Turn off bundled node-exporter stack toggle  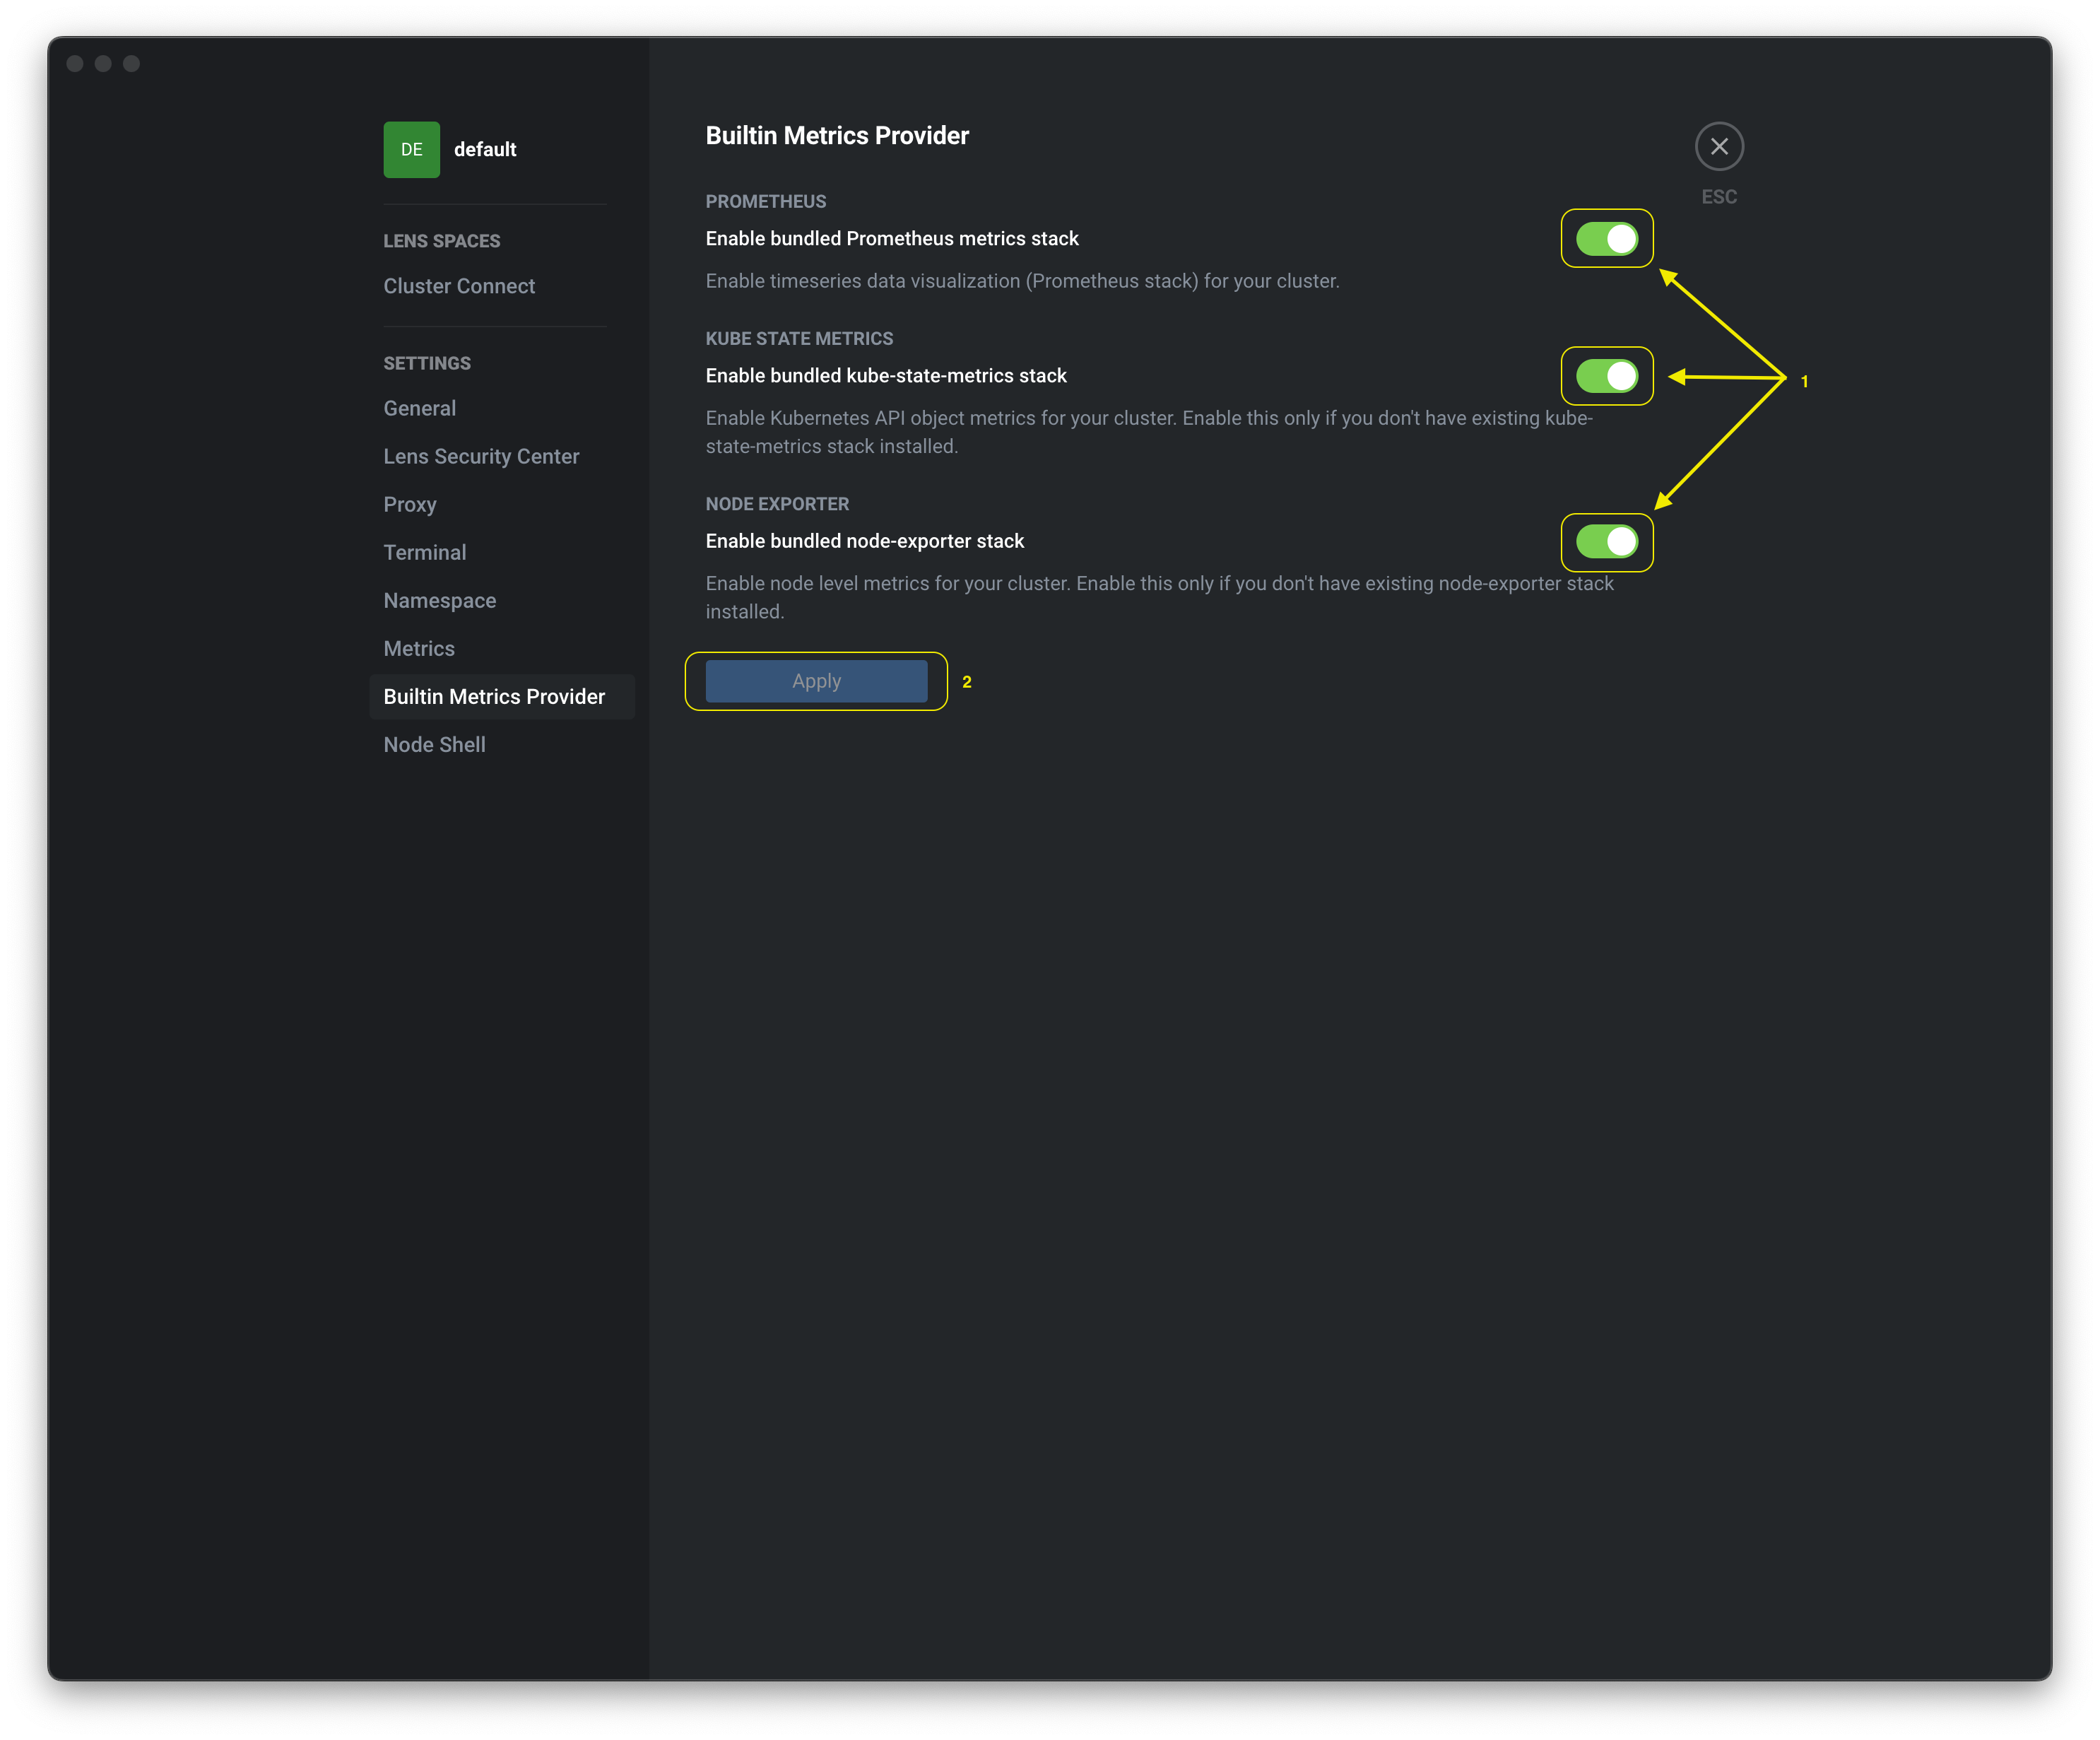[1606, 542]
